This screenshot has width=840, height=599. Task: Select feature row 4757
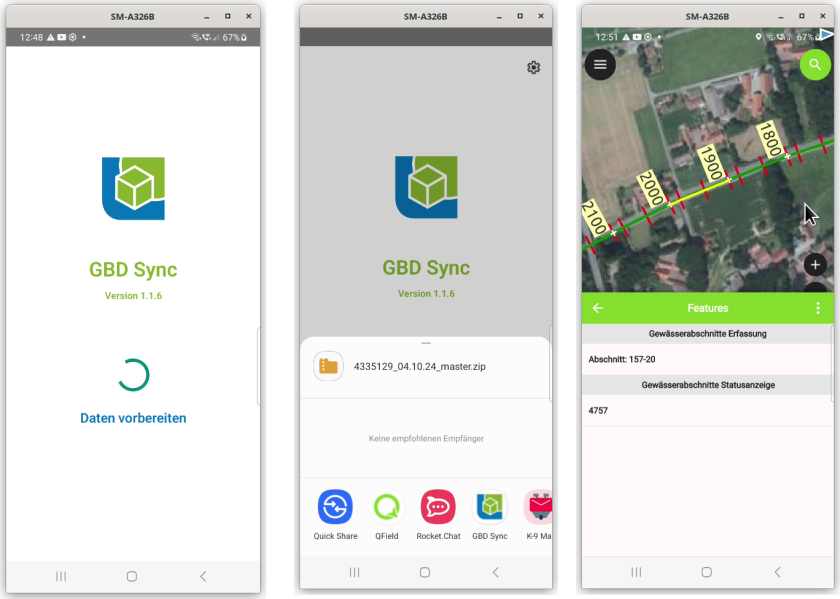(707, 411)
